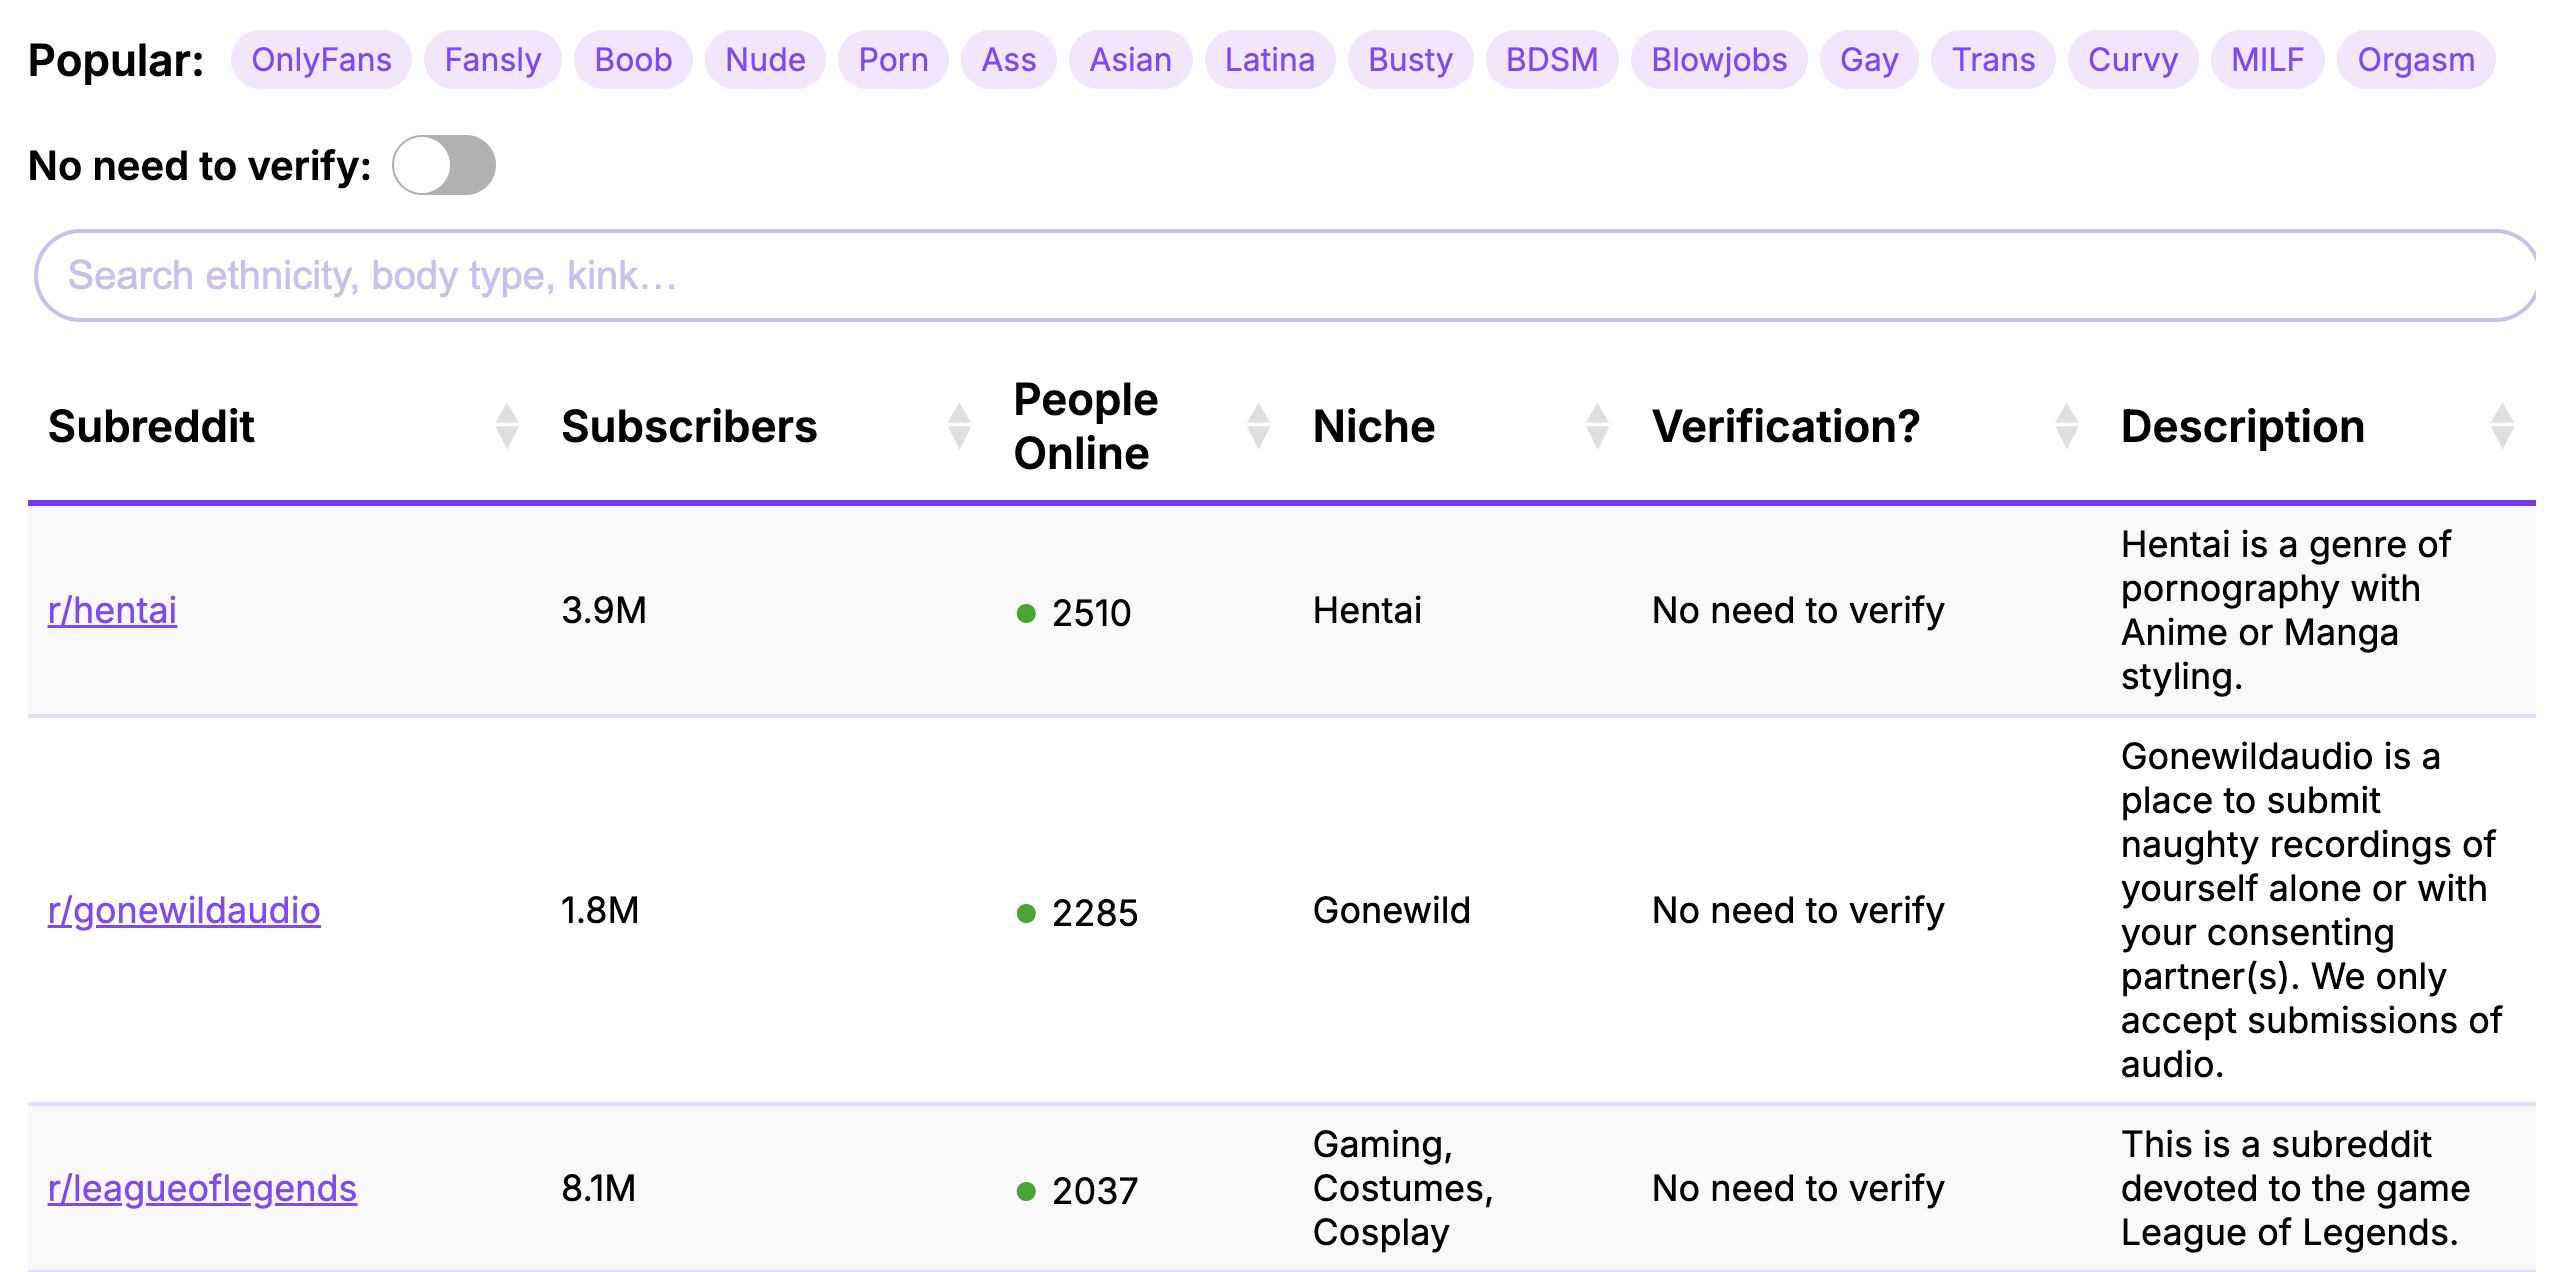Screen dimensions: 2564x1272
Task: Sort by Description column arrows
Action: pyautogui.click(x=2502, y=426)
